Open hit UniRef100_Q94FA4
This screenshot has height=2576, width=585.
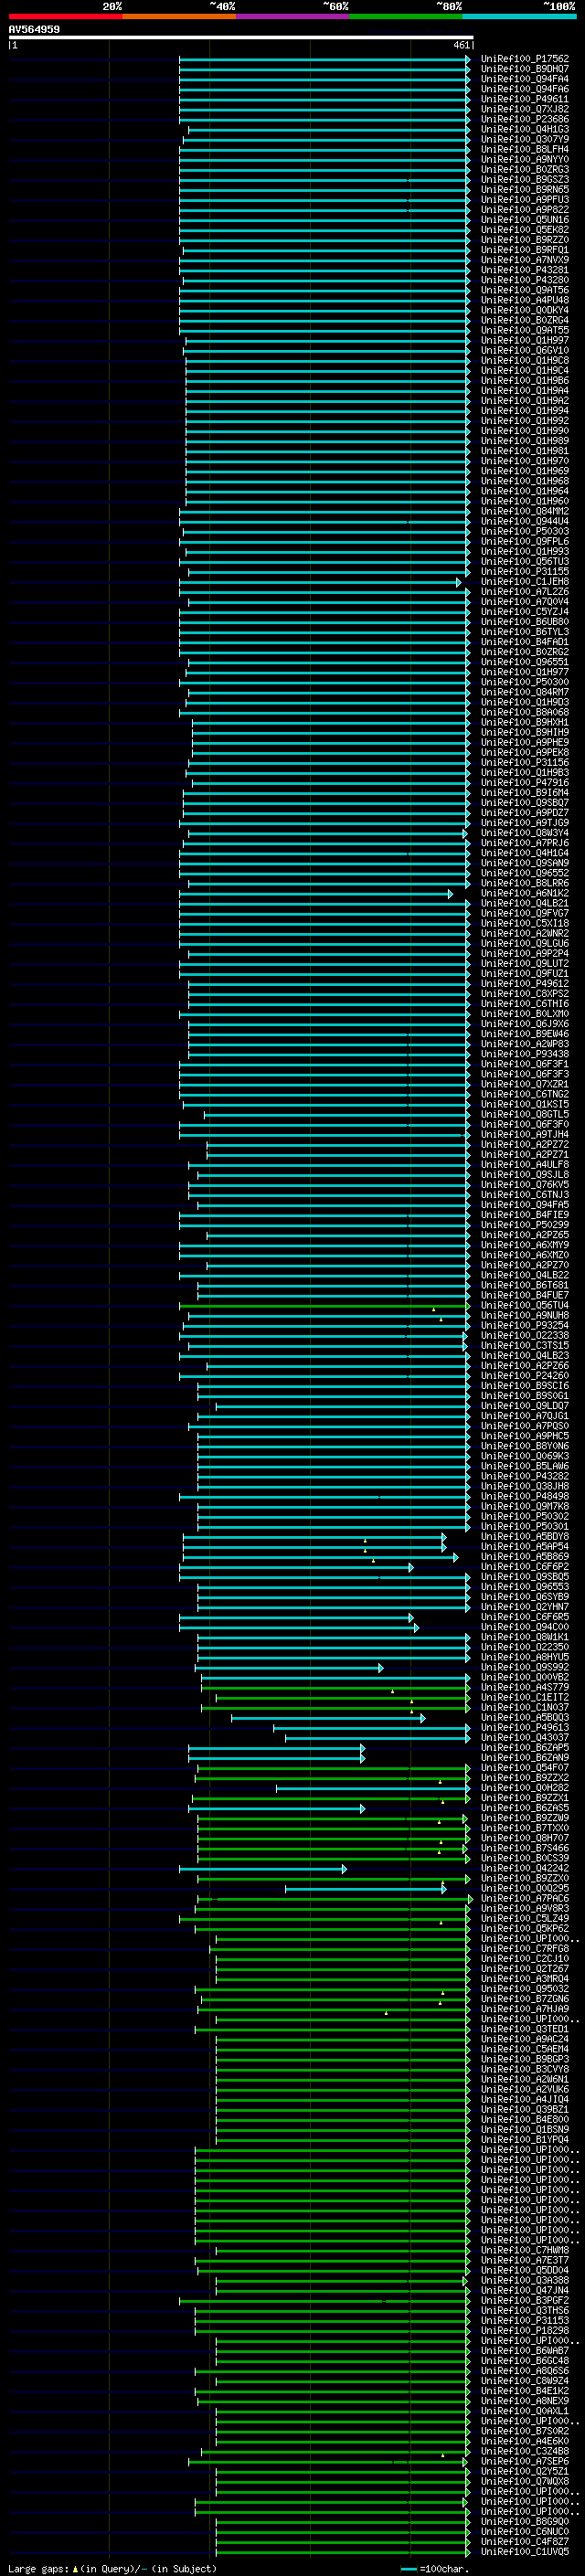tap(524, 79)
